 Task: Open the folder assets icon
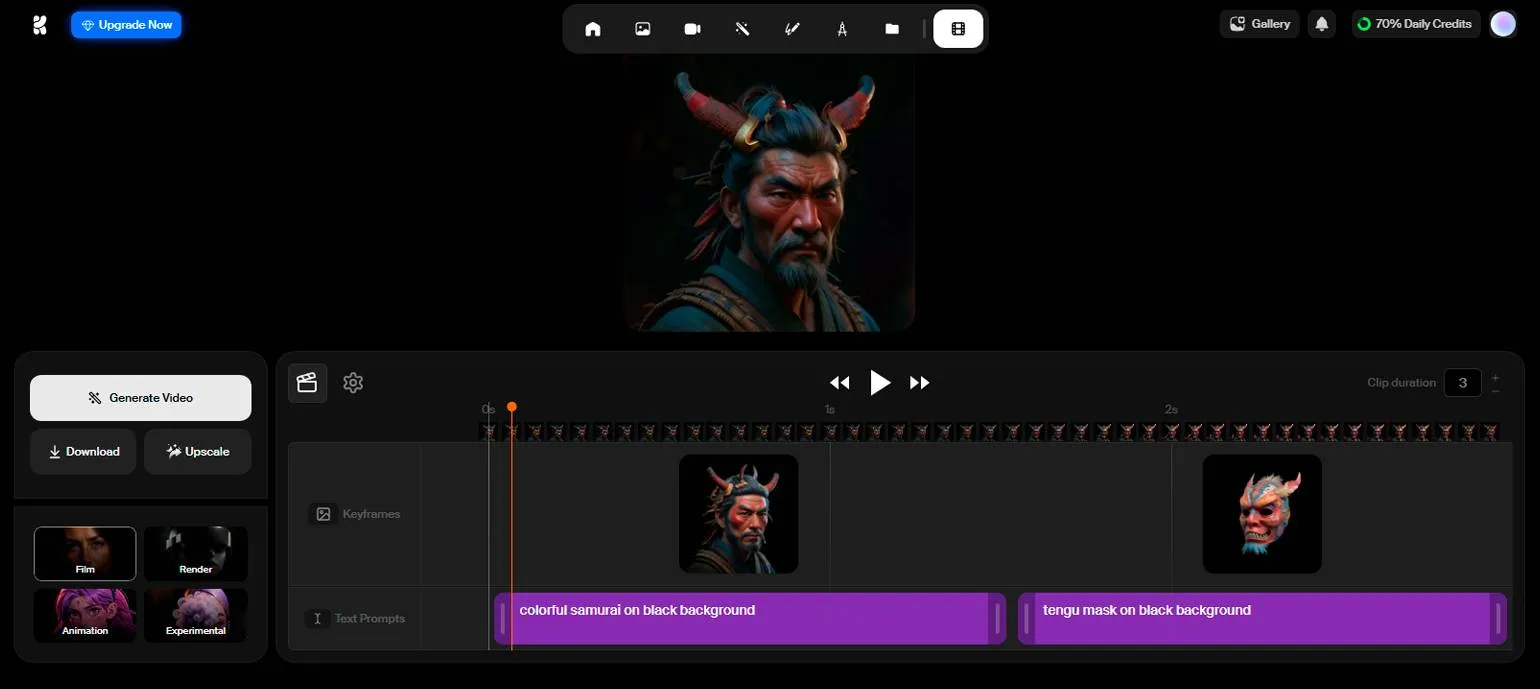pyautogui.click(x=892, y=29)
